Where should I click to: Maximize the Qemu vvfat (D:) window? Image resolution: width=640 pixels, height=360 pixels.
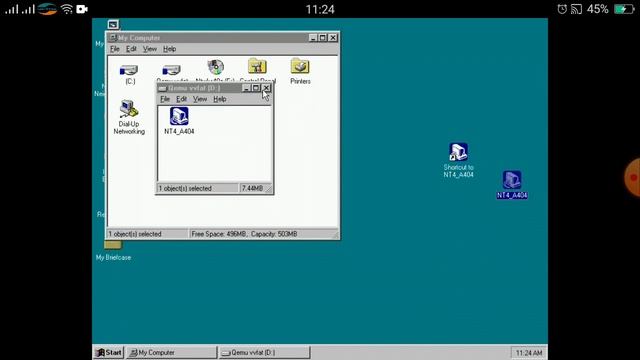(x=256, y=88)
